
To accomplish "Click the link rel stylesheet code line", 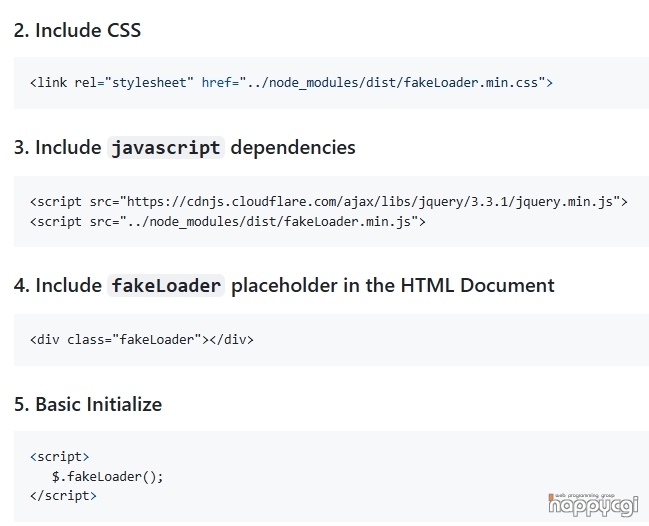I will click(291, 83).
